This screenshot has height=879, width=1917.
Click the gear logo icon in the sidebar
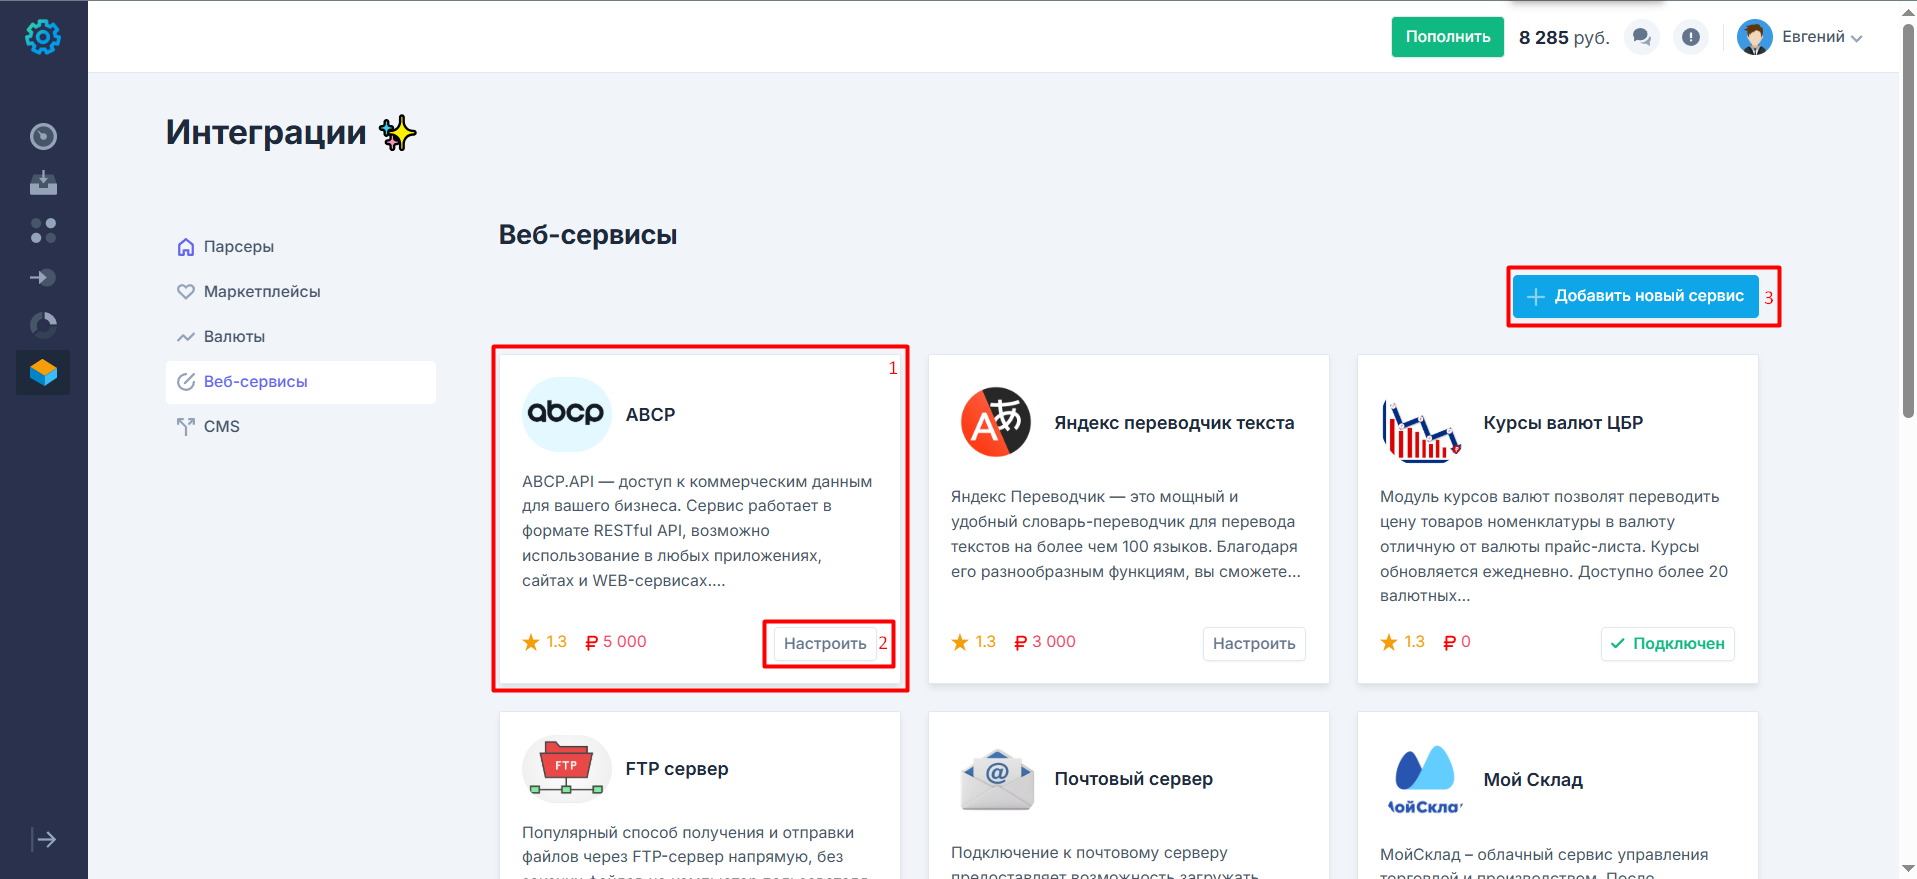click(43, 37)
